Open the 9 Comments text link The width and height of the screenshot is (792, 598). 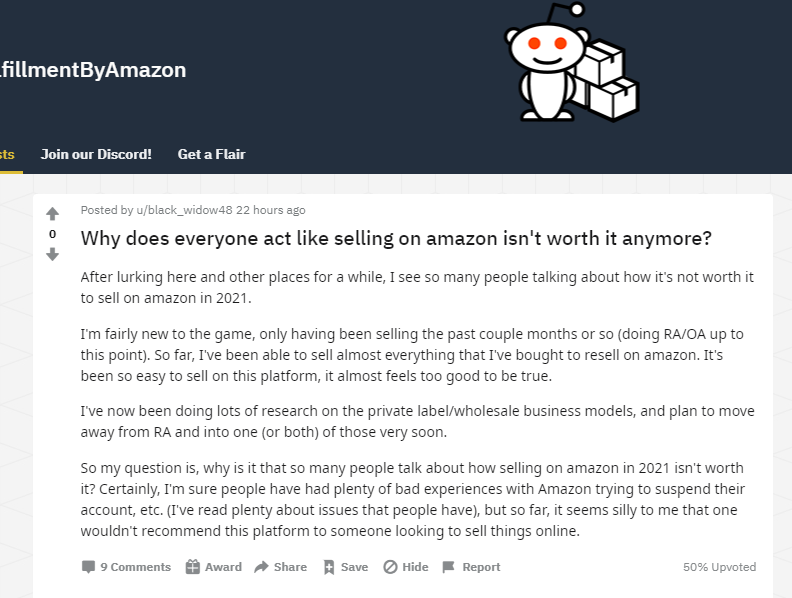(x=135, y=567)
